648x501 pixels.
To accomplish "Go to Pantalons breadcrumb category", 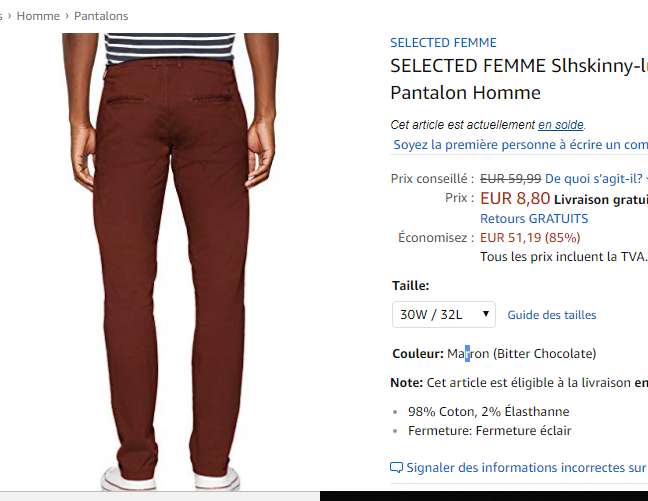I will click(101, 16).
